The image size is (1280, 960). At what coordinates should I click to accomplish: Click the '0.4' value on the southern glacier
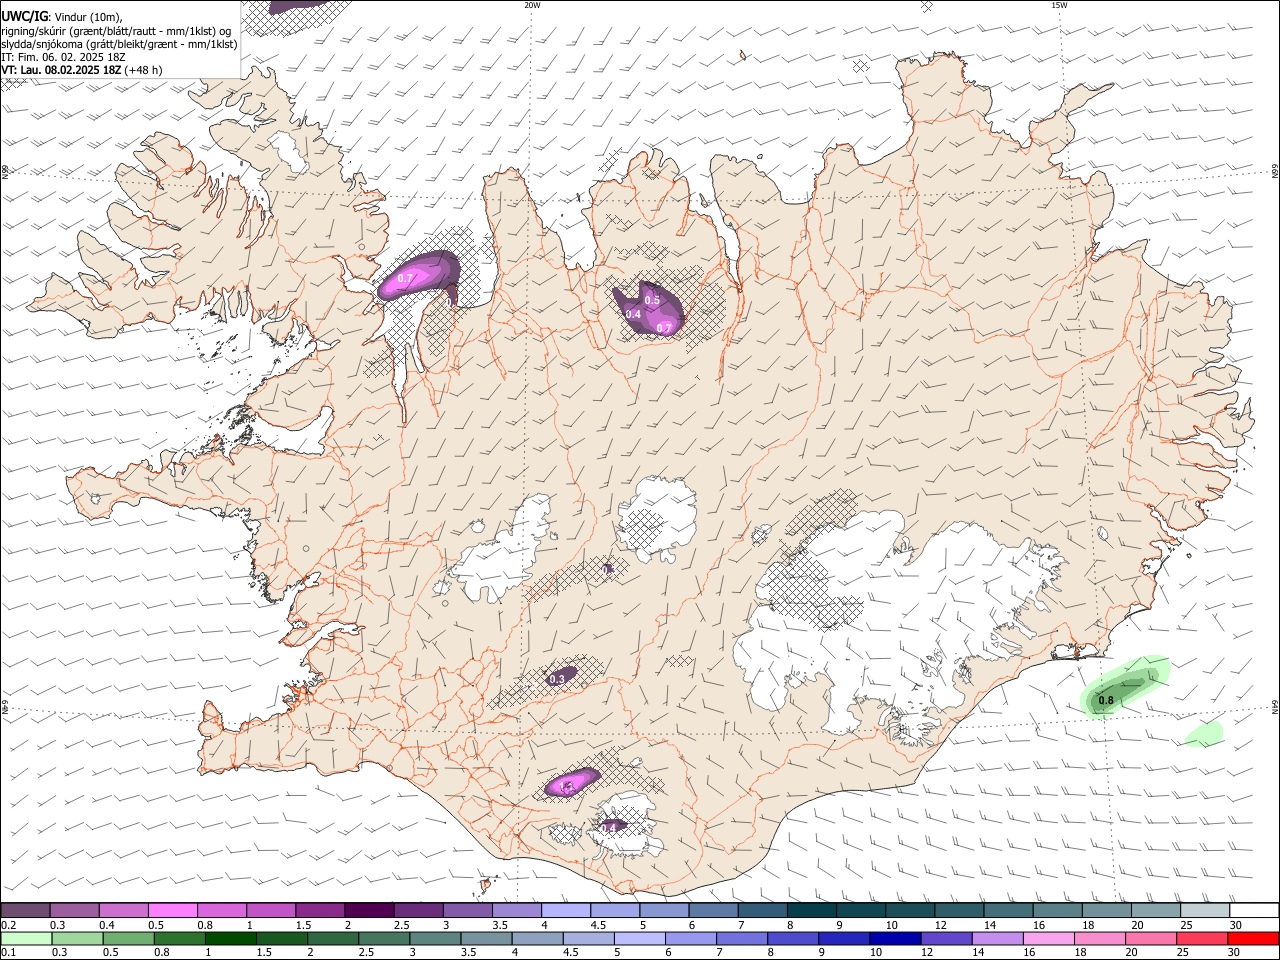(x=609, y=828)
